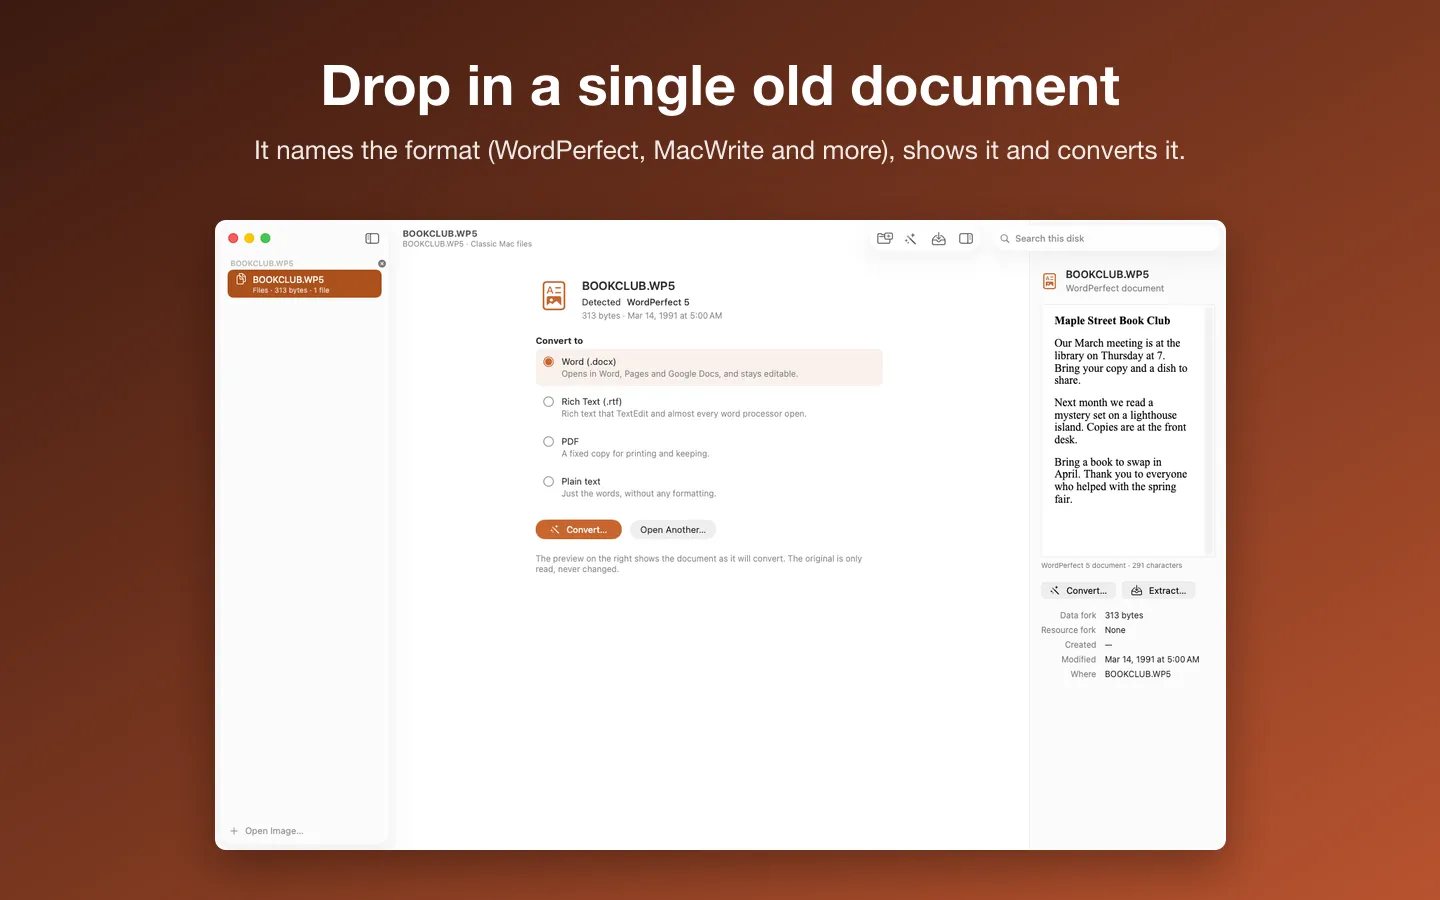This screenshot has height=900, width=1440.
Task: Click the Resource fork 'None' value
Action: [1115, 631]
